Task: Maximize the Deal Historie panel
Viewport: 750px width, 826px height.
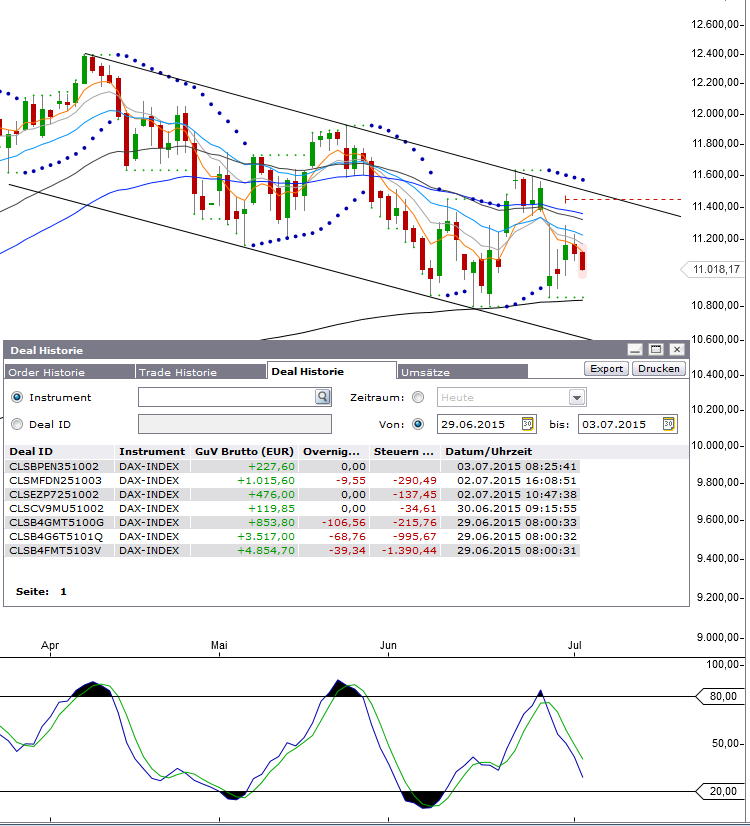Action: point(656,349)
